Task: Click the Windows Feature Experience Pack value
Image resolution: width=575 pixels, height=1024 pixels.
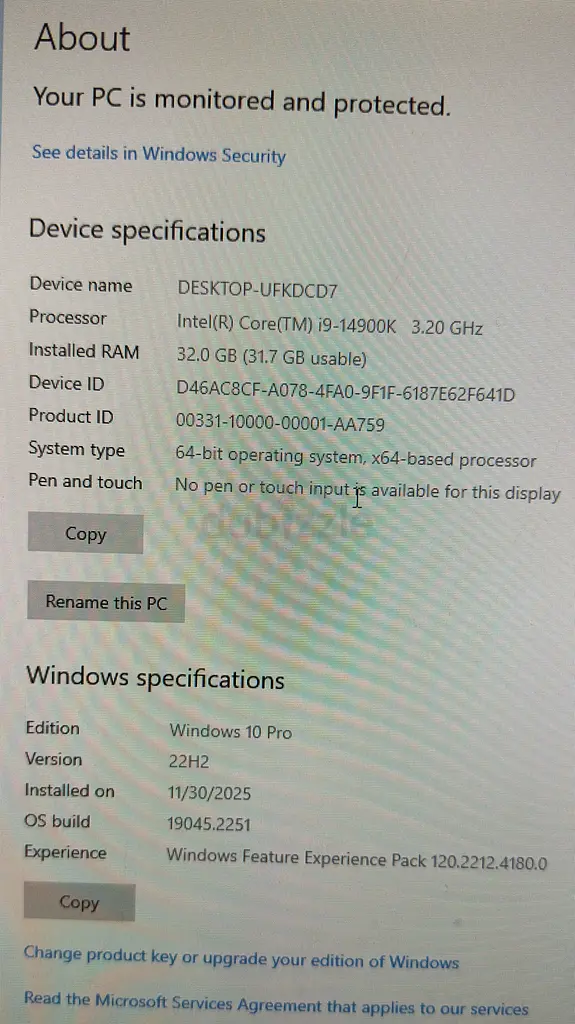Action: point(356,857)
